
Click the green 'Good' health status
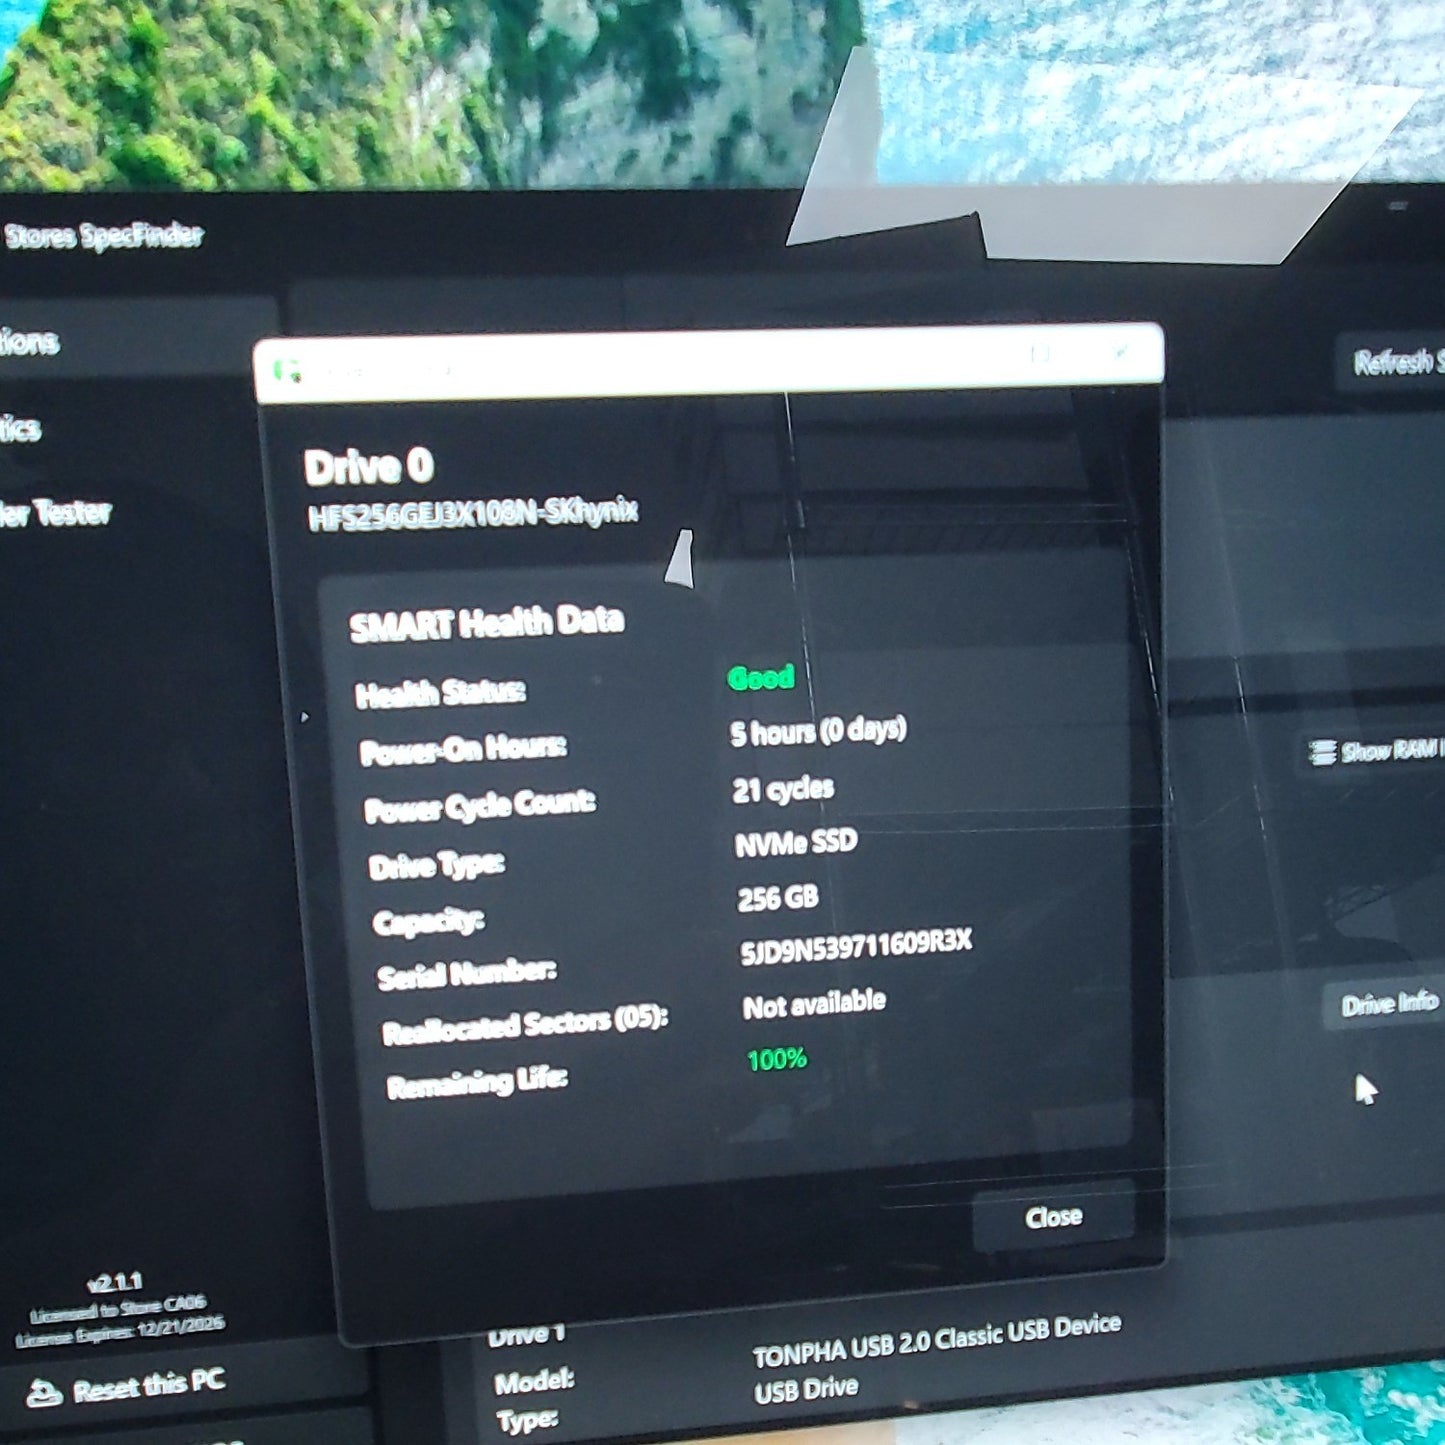760,678
